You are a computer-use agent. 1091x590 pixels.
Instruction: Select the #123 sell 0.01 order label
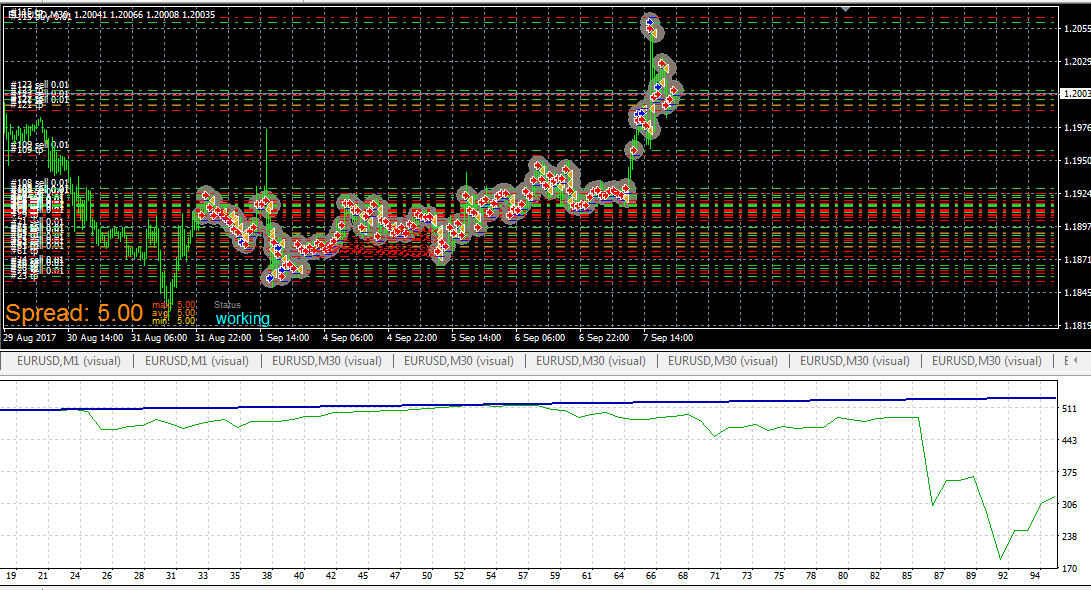point(40,85)
